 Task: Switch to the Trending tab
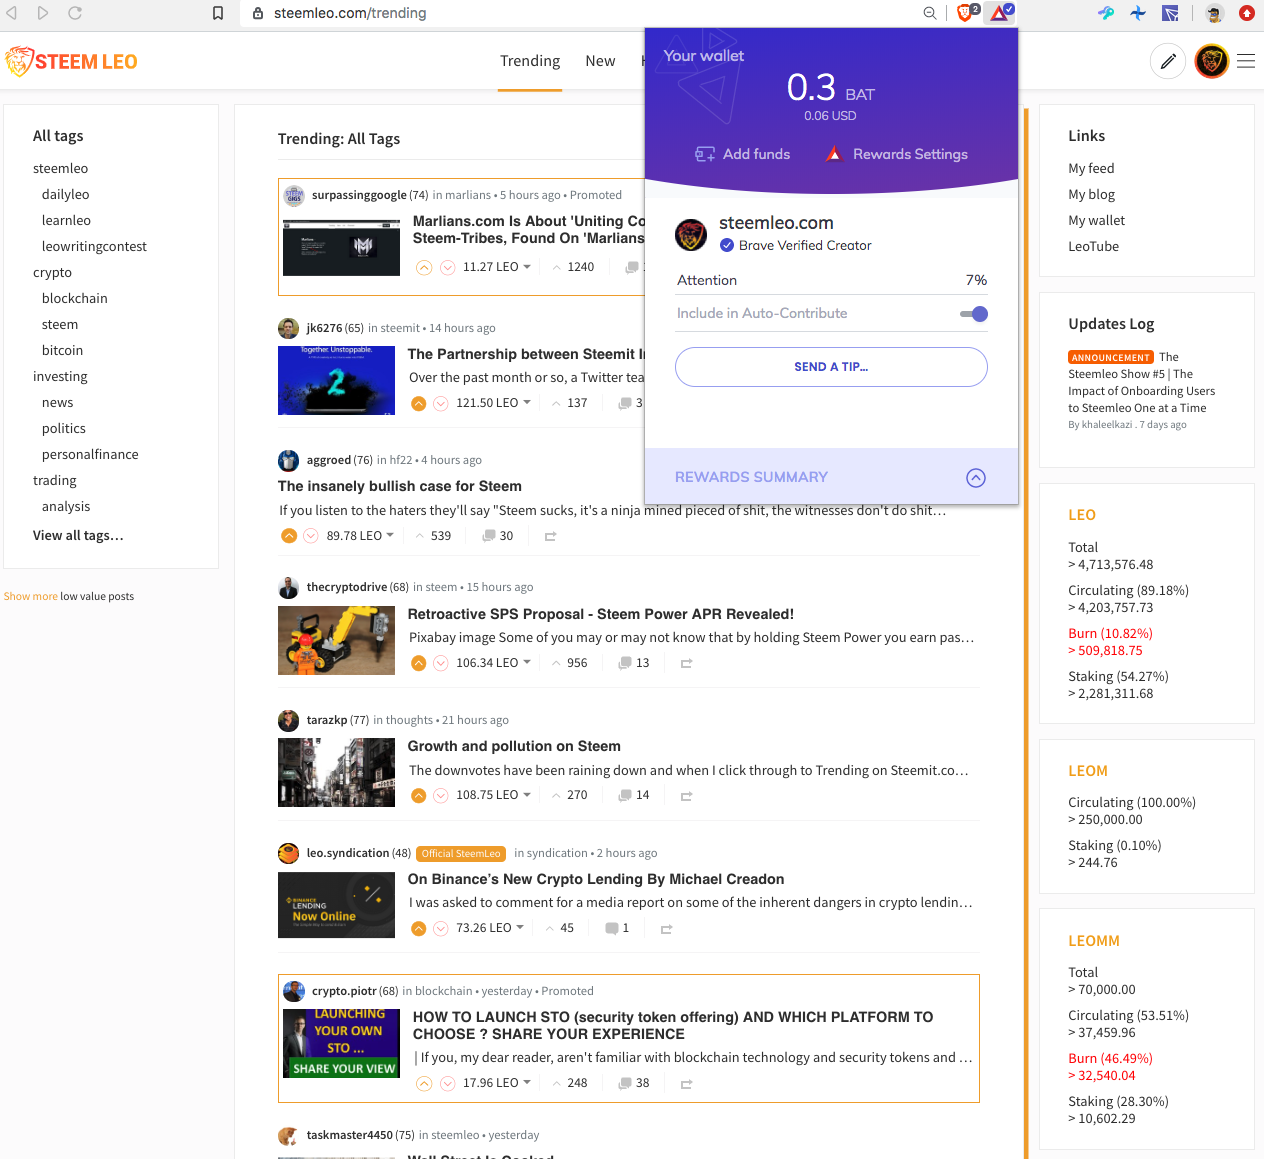click(x=530, y=61)
